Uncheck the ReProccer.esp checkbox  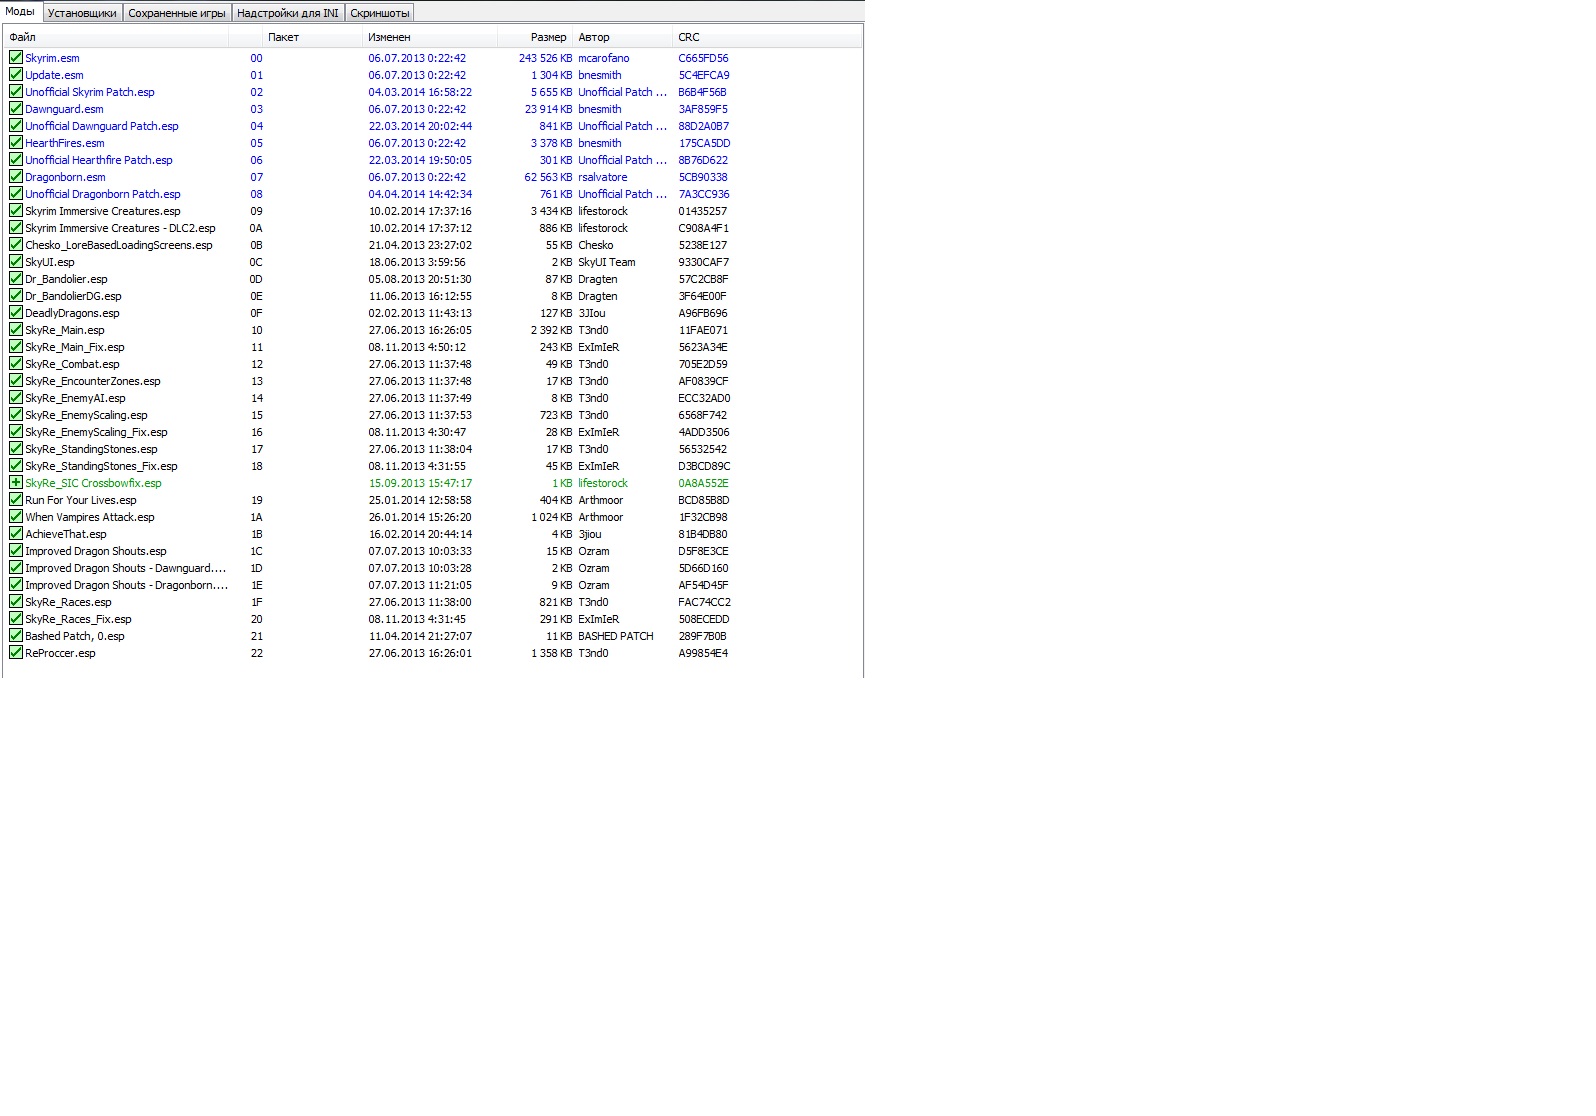pyautogui.click(x=16, y=653)
